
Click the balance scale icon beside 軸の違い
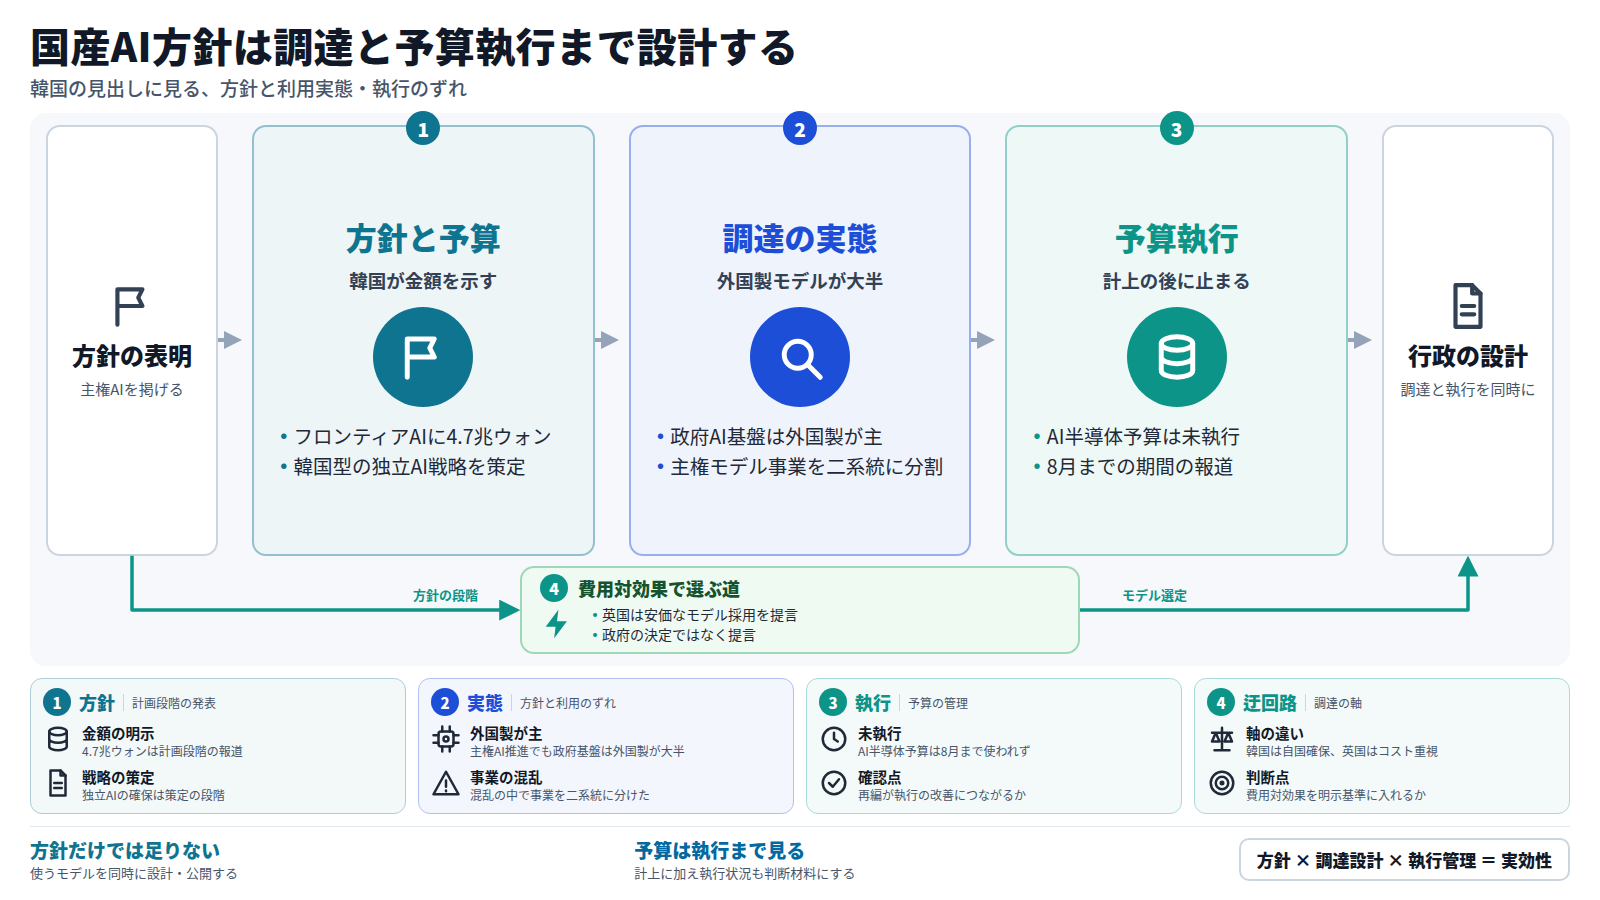click(x=1222, y=740)
